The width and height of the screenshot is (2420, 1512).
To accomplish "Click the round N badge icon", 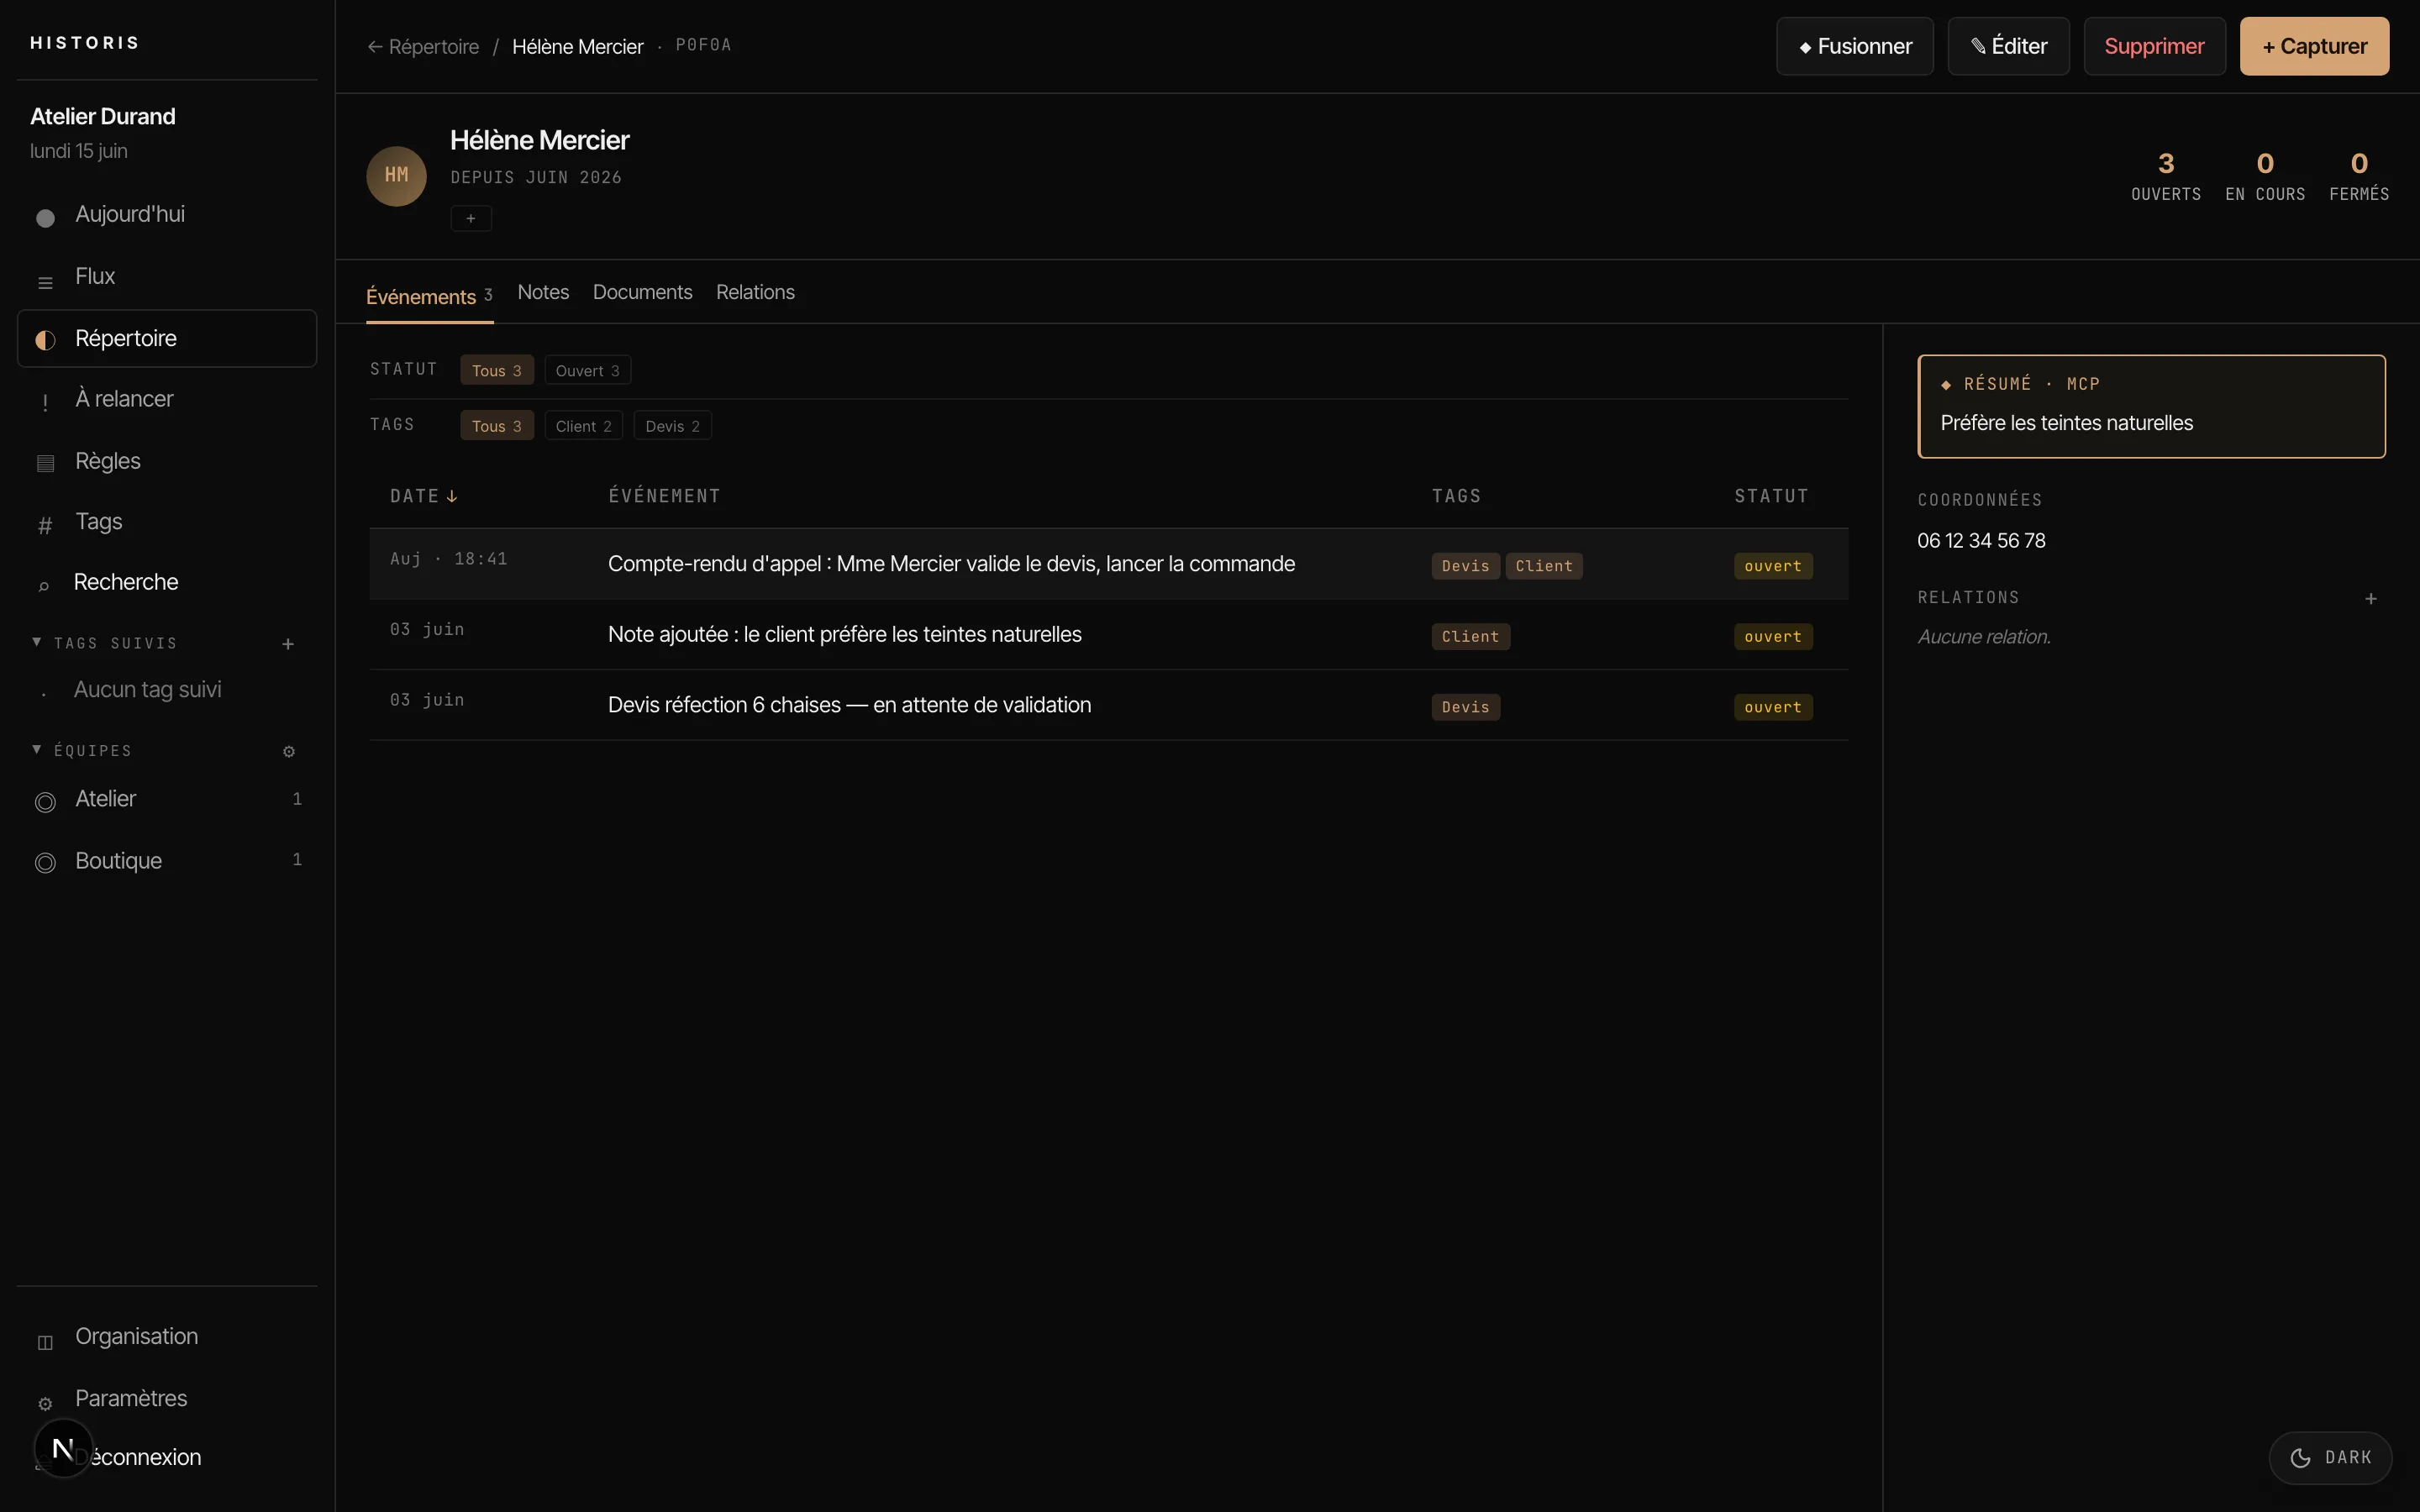I will point(63,1448).
